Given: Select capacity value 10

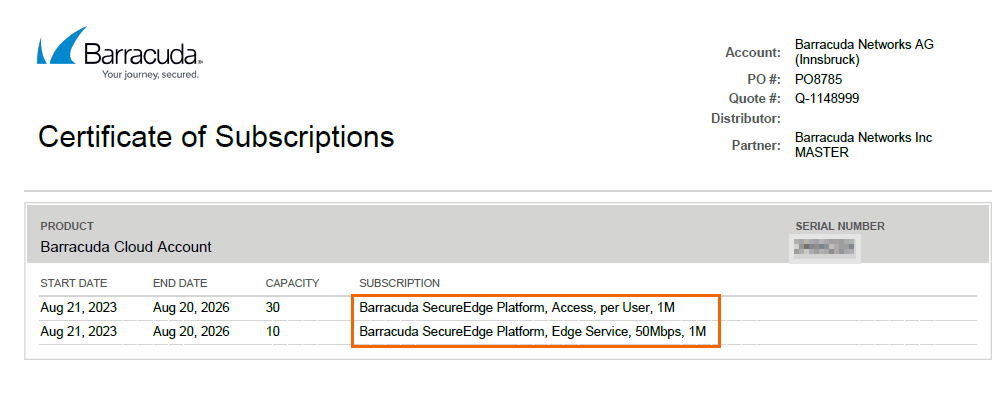Looking at the screenshot, I should [273, 332].
